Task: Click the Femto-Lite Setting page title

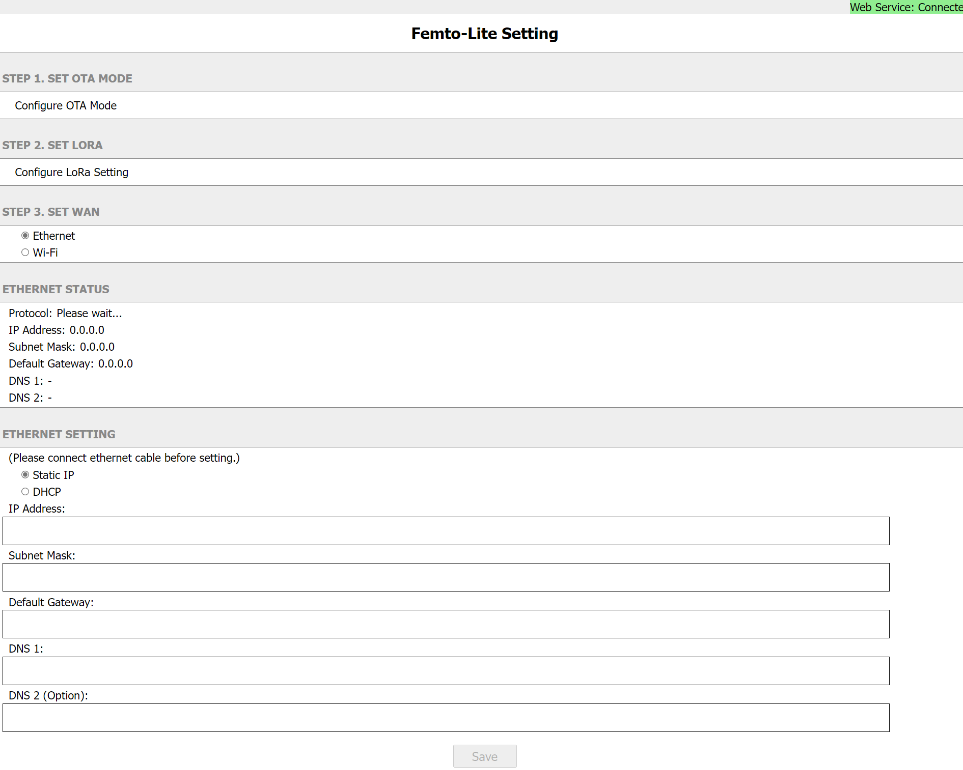Action: click(485, 34)
